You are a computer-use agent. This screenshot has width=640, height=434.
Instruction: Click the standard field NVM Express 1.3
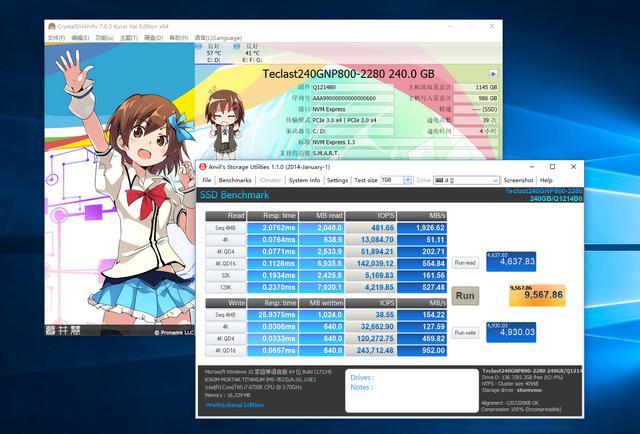[404, 142]
